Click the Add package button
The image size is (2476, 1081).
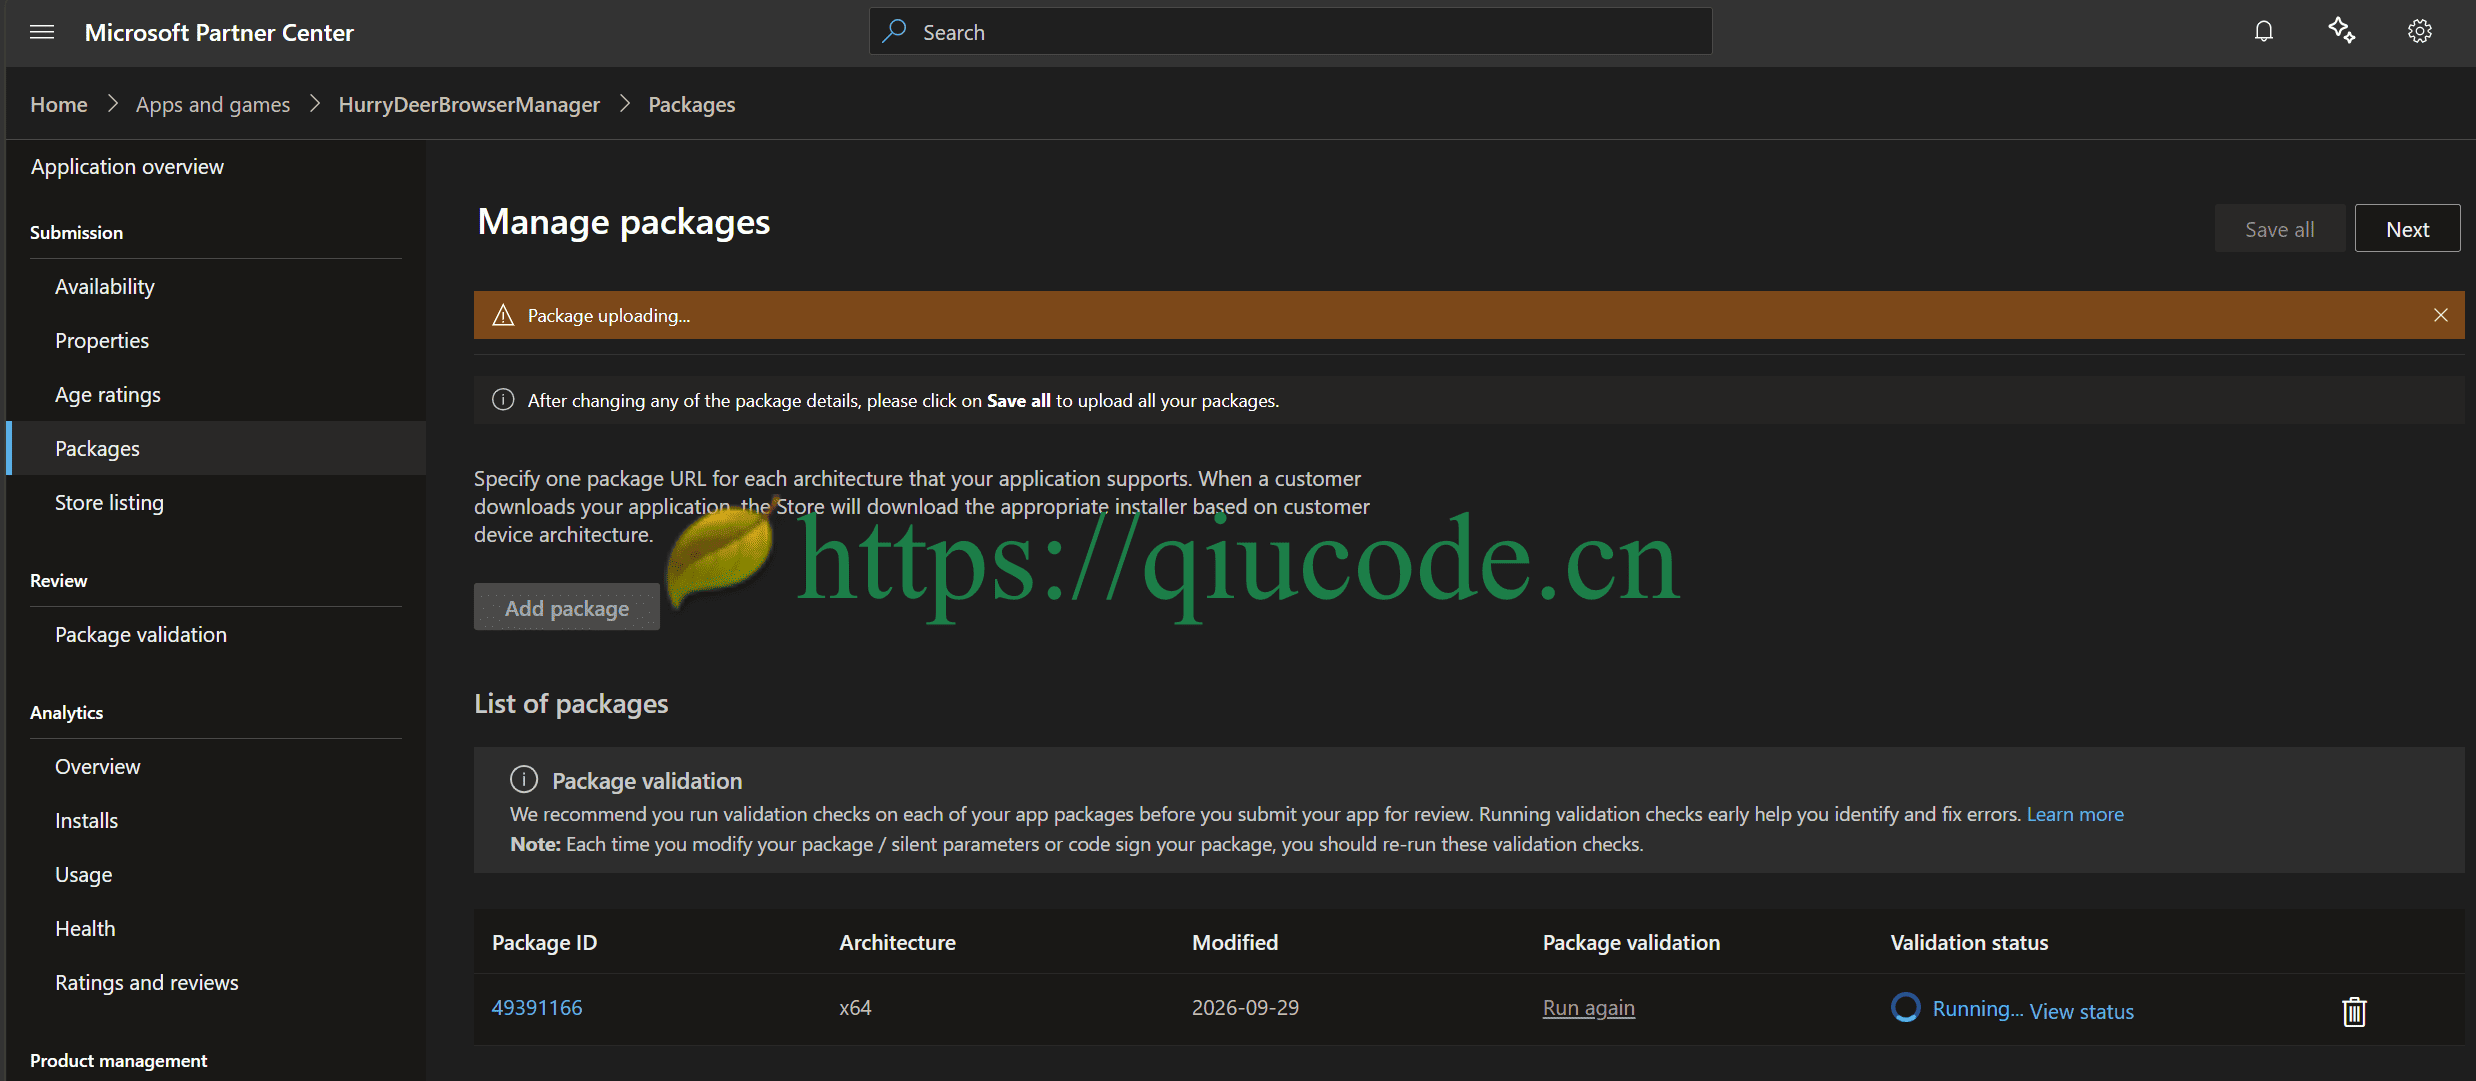[x=567, y=607]
